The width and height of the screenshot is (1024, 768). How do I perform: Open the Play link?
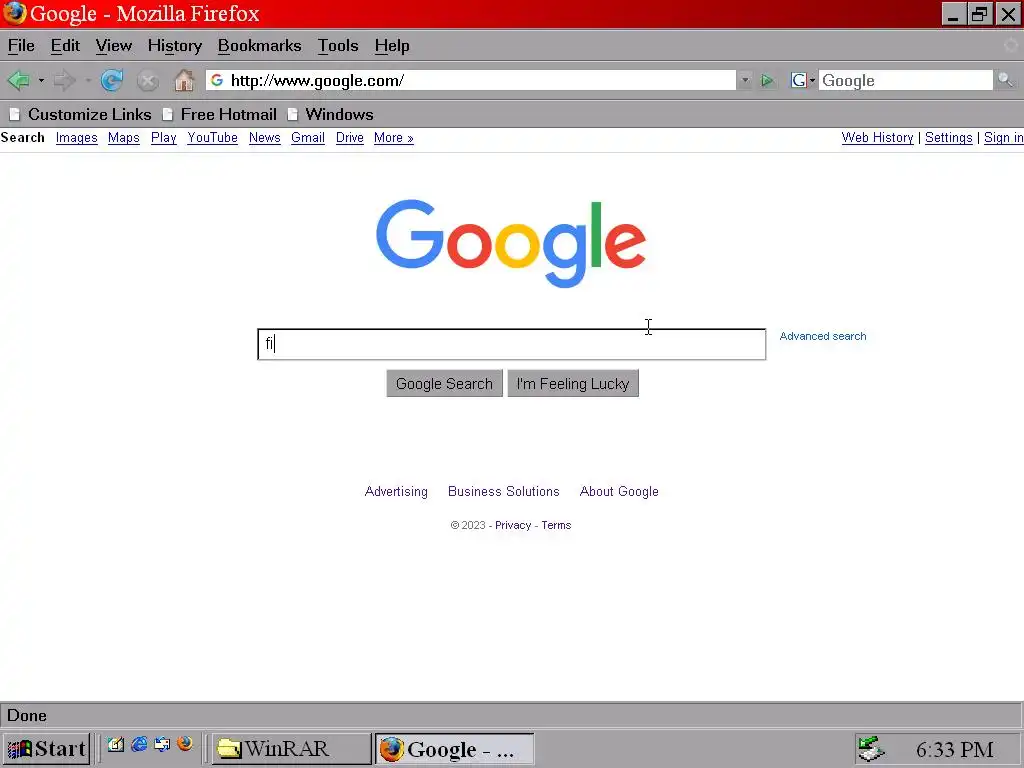163,138
